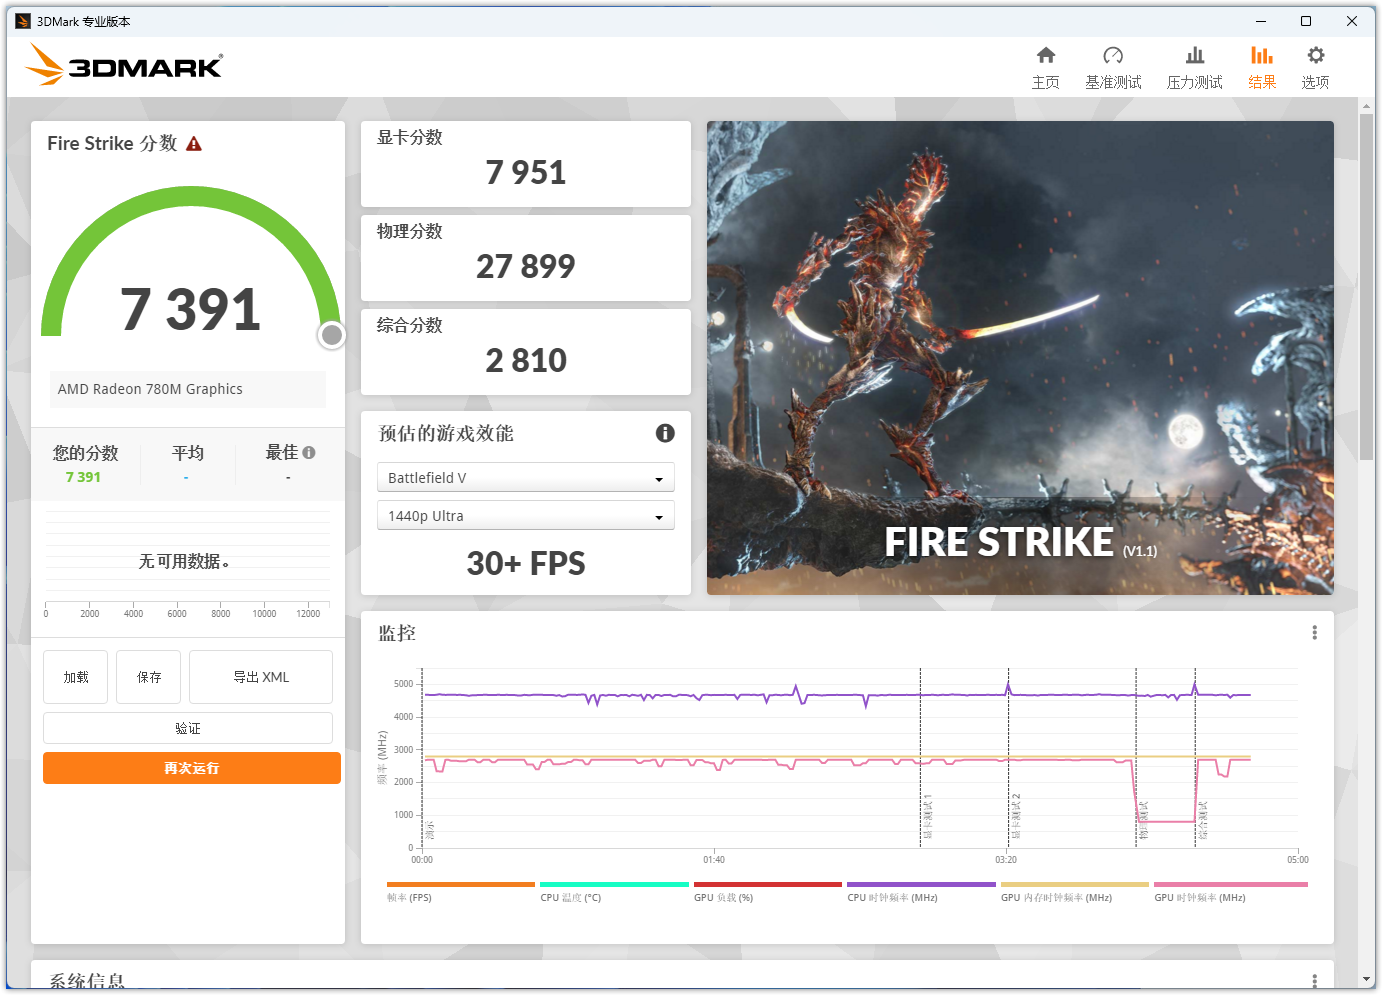Click the 综合分数 2 810 card
1382x995 pixels.
click(526, 352)
